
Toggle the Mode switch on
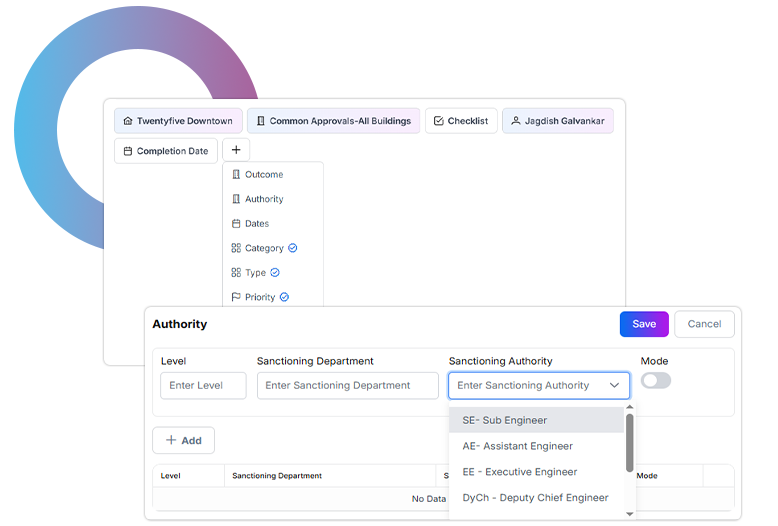tap(656, 381)
